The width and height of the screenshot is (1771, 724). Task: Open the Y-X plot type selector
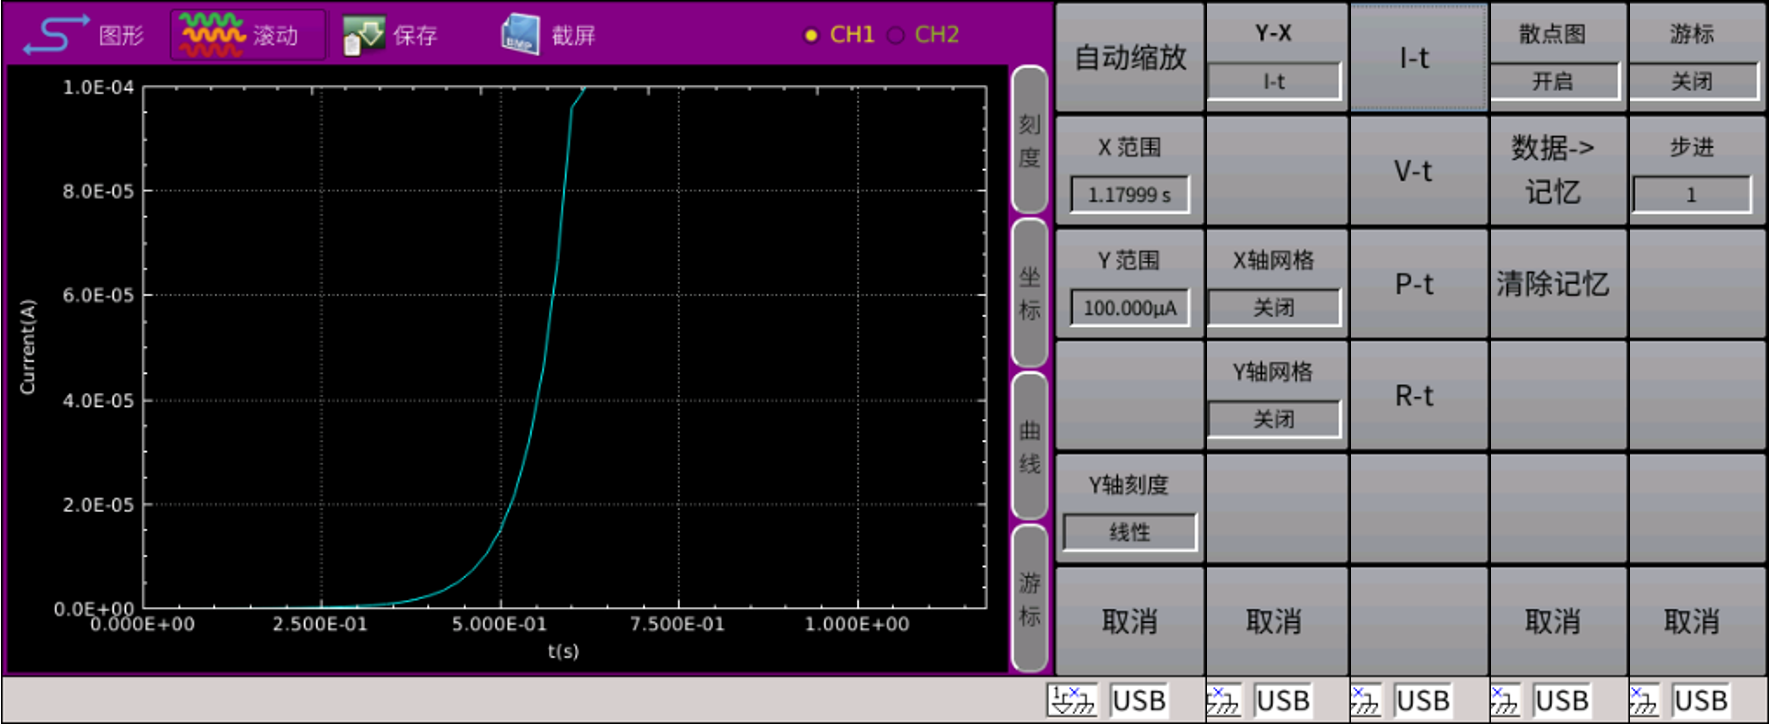pyautogui.click(x=1273, y=81)
